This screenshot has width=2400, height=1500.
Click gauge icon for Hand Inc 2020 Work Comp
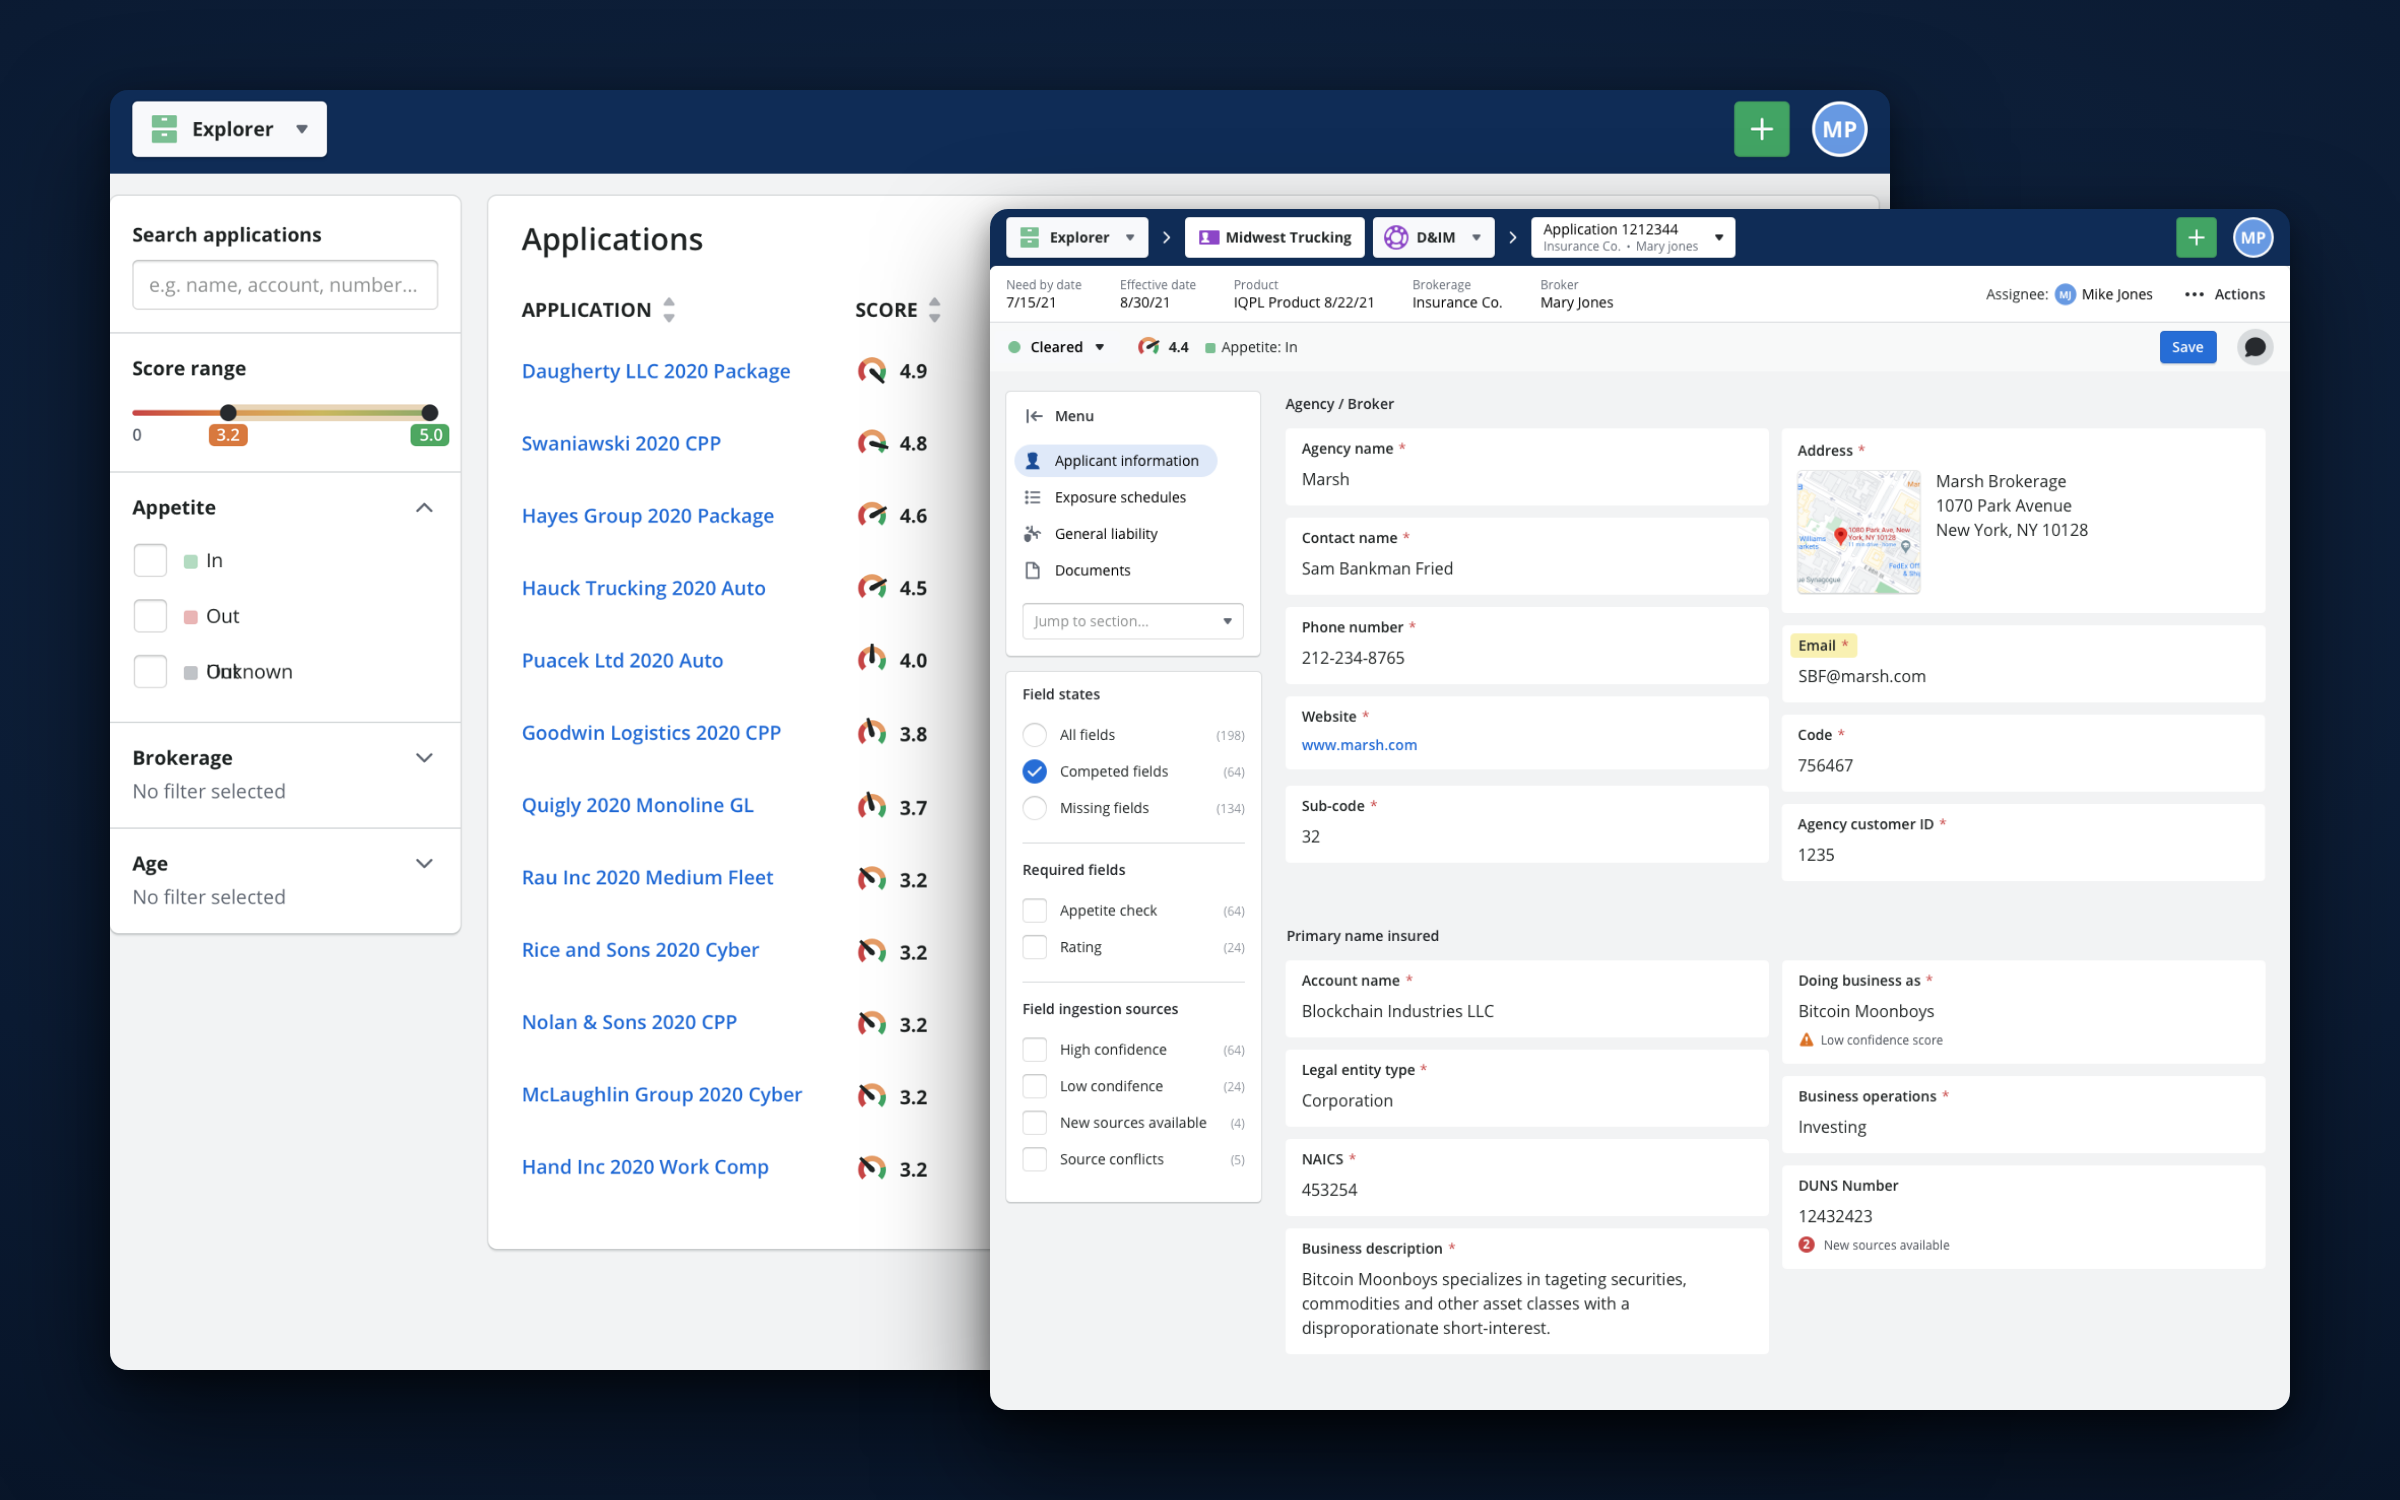872,1167
